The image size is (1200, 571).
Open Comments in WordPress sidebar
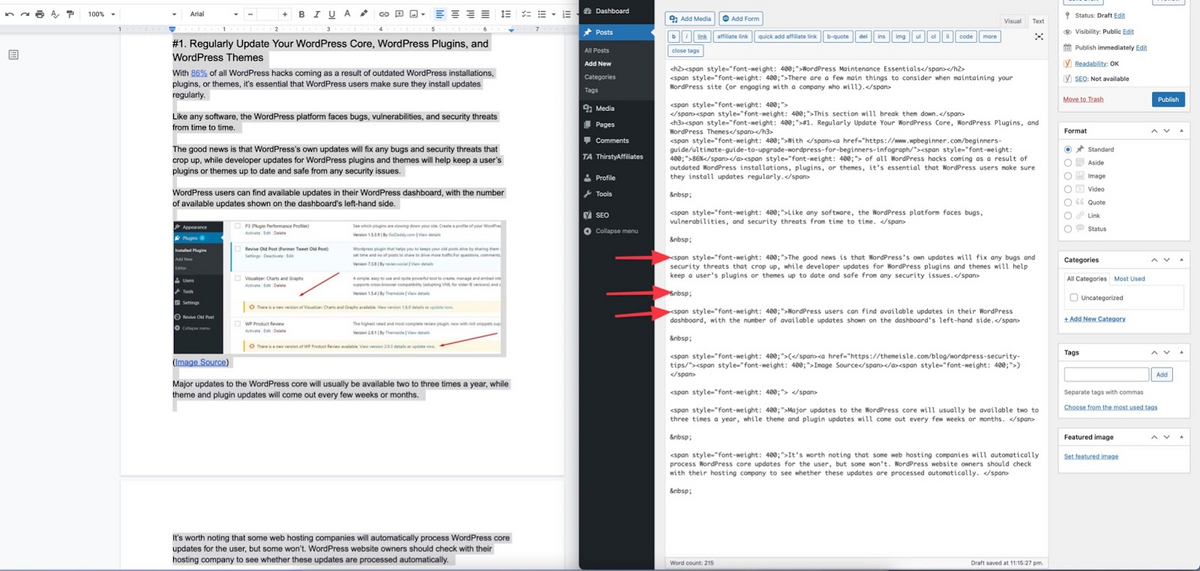point(612,140)
